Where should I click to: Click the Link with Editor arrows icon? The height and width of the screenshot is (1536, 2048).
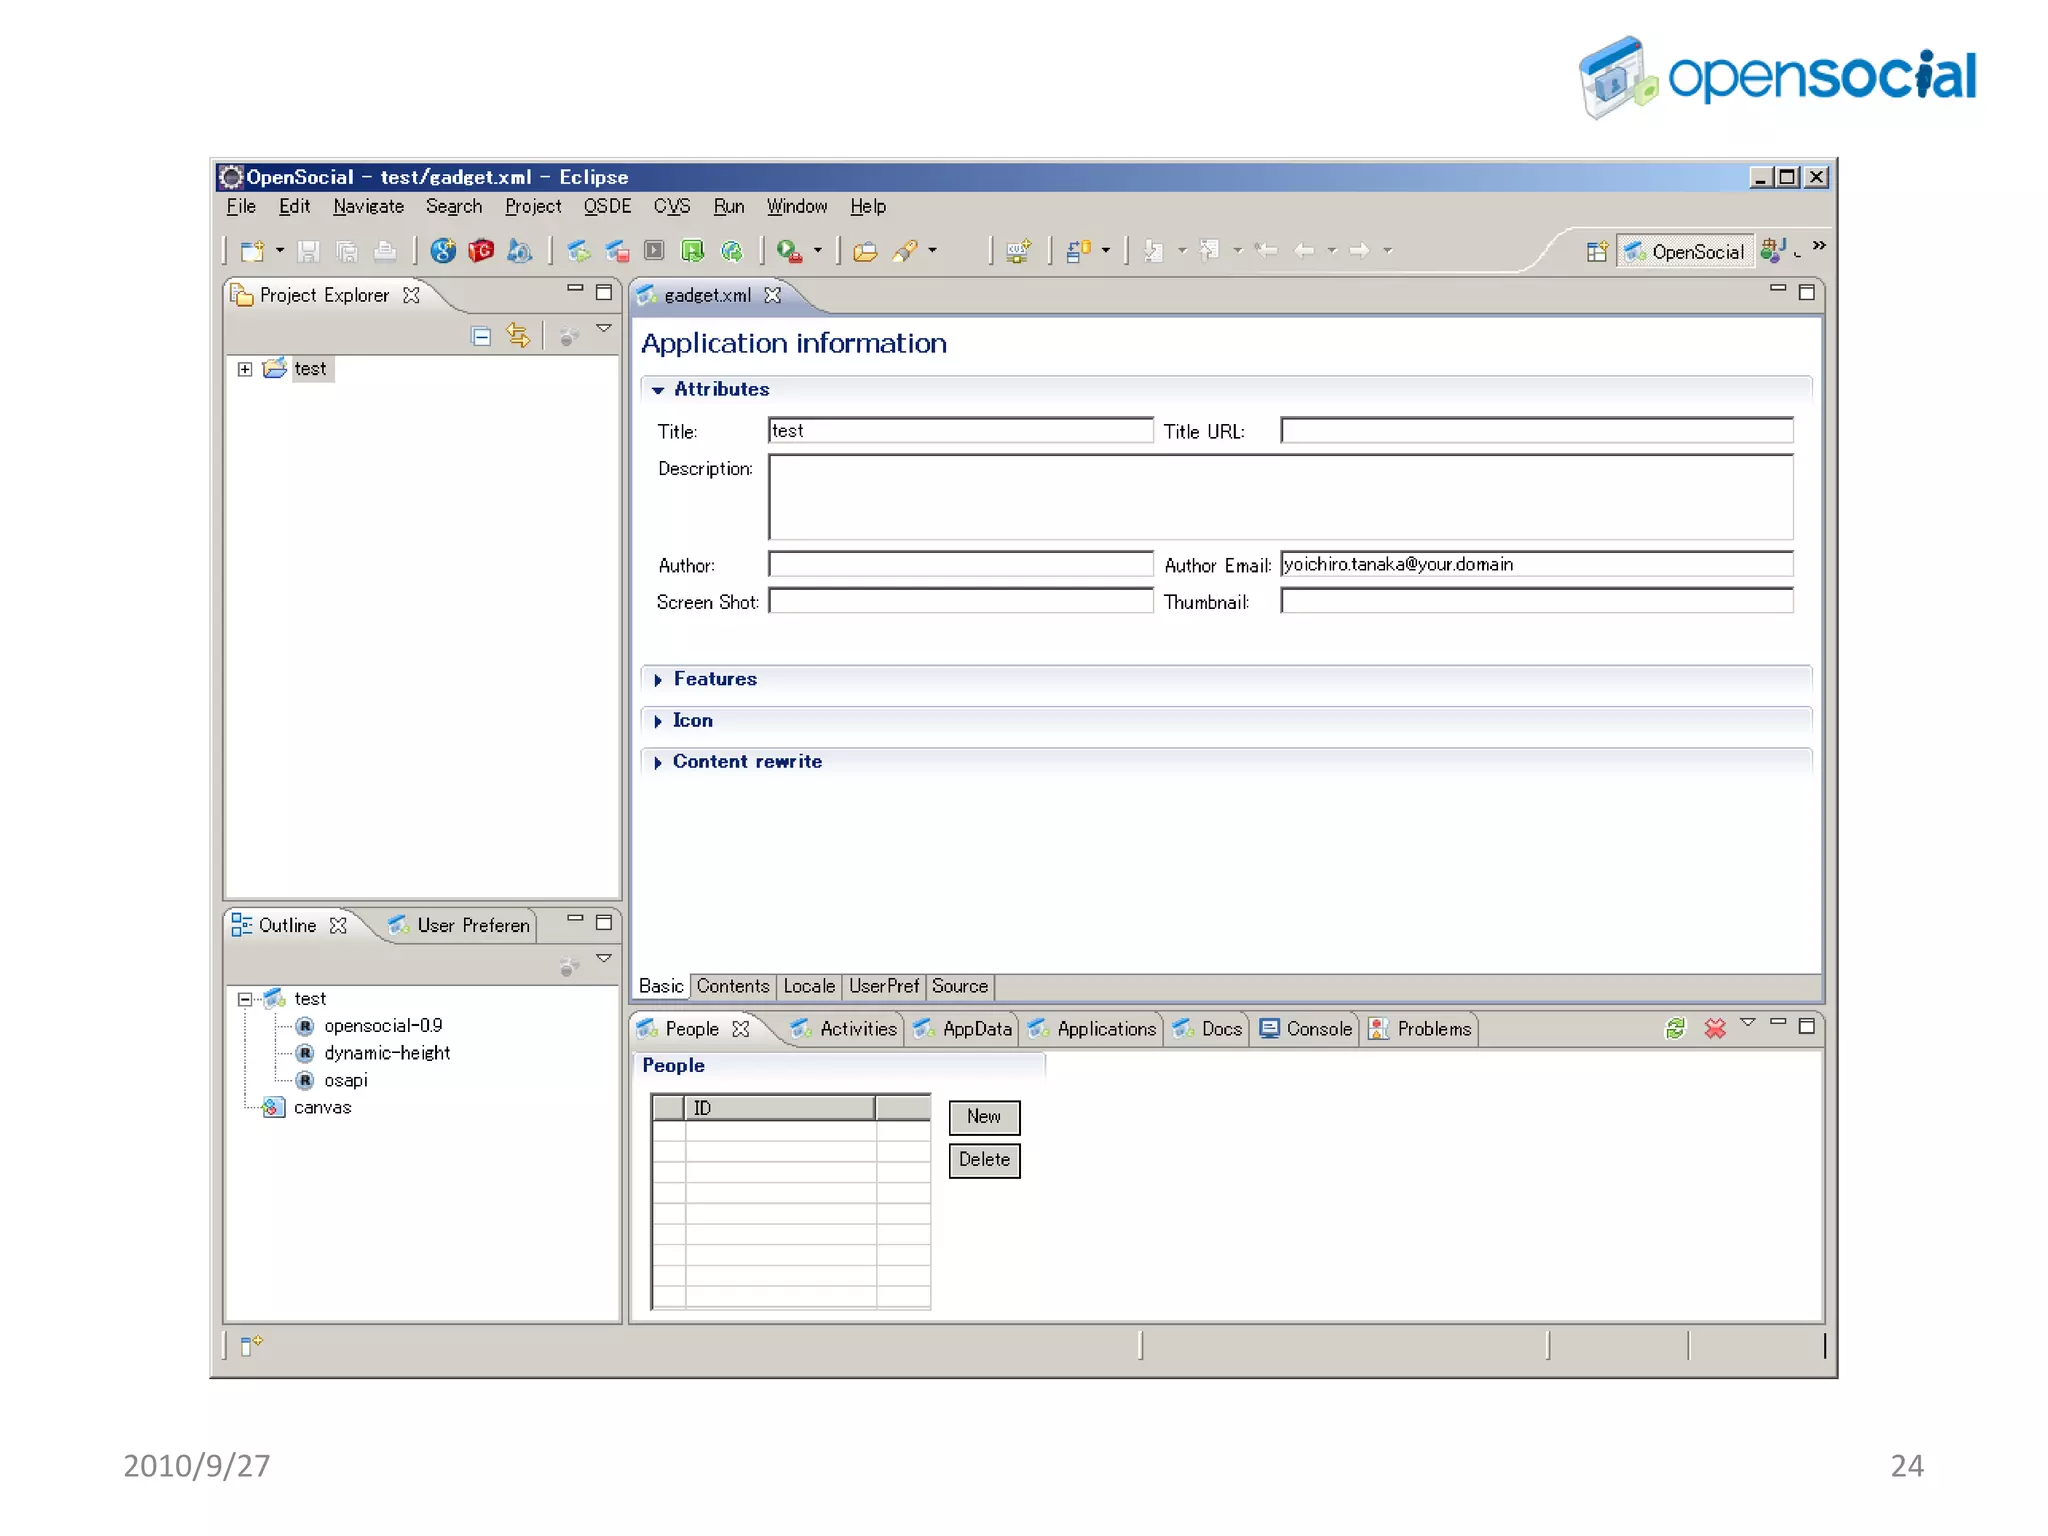tap(517, 336)
